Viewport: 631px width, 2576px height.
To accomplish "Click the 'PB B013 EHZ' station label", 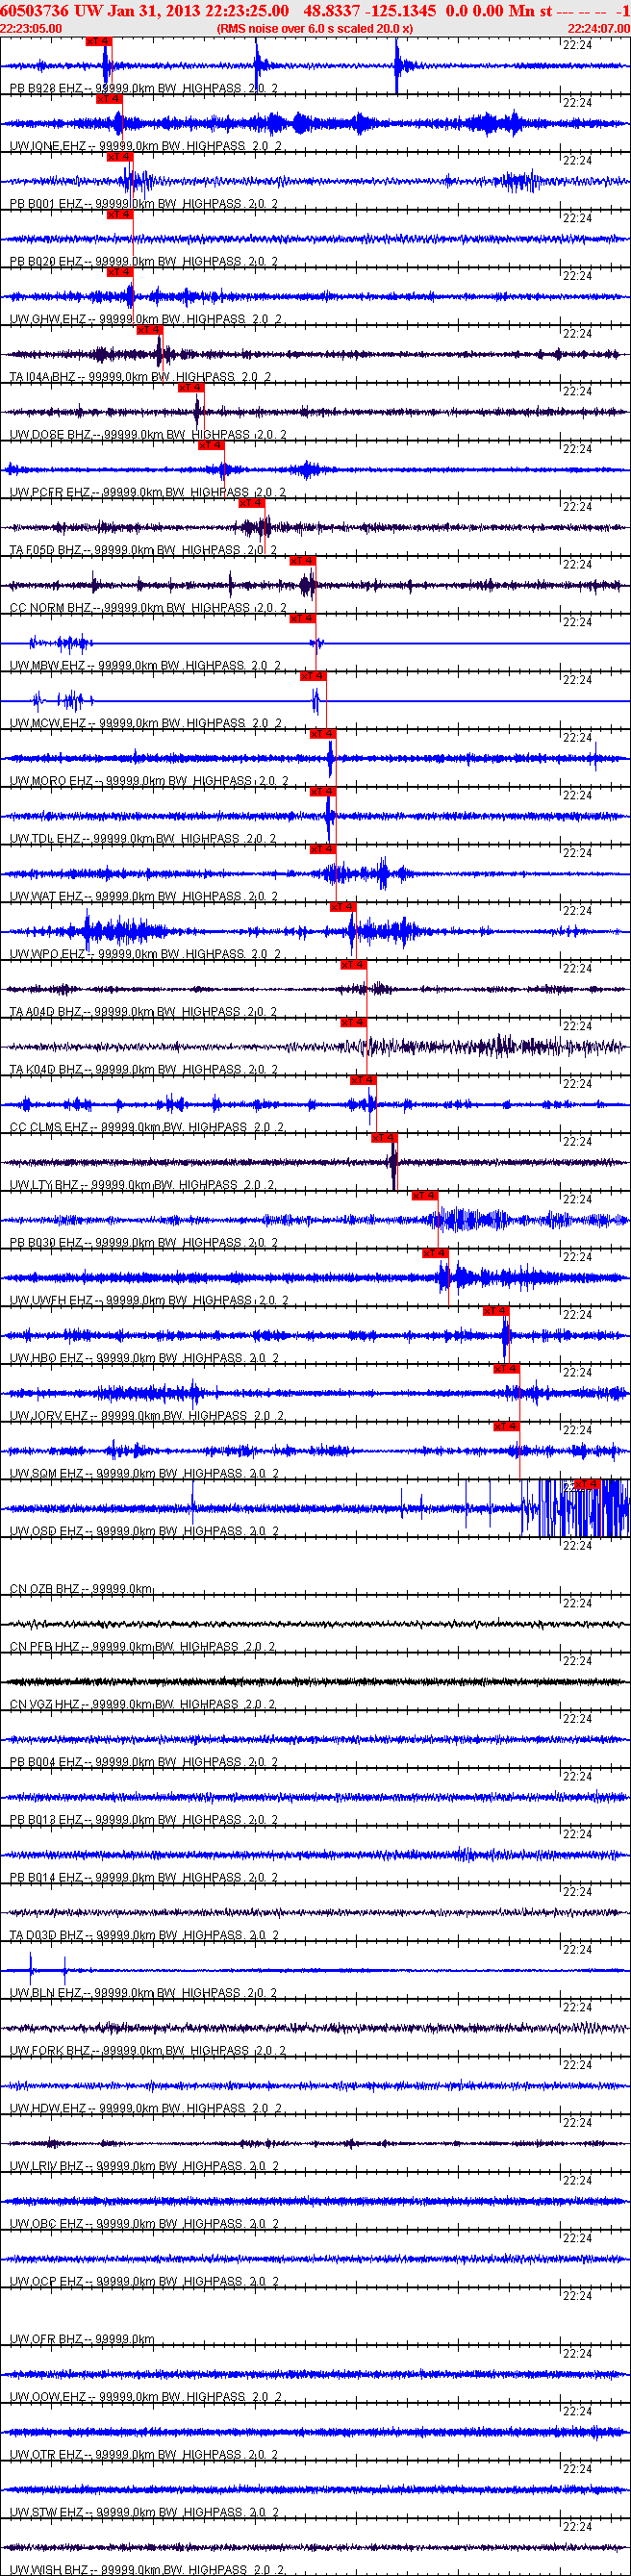I will click(x=47, y=1820).
